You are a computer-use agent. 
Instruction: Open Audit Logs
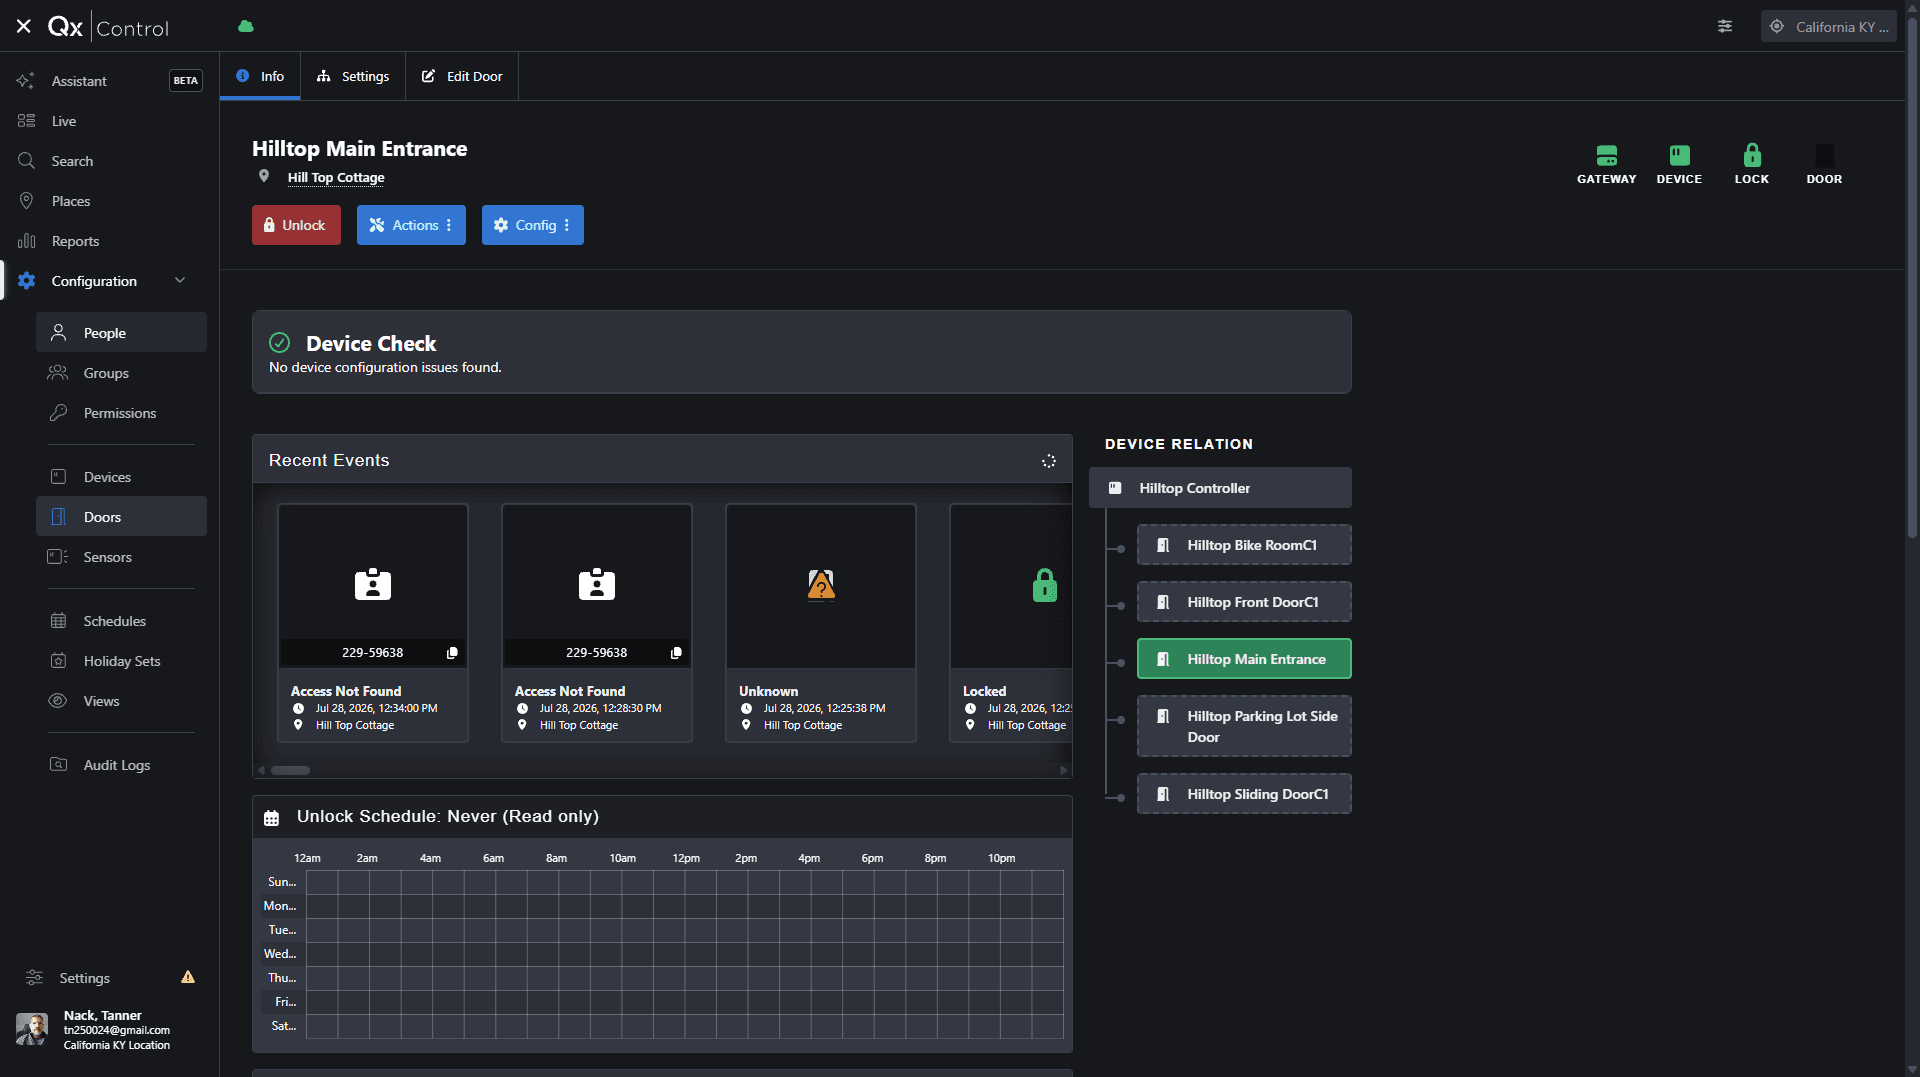(x=121, y=765)
